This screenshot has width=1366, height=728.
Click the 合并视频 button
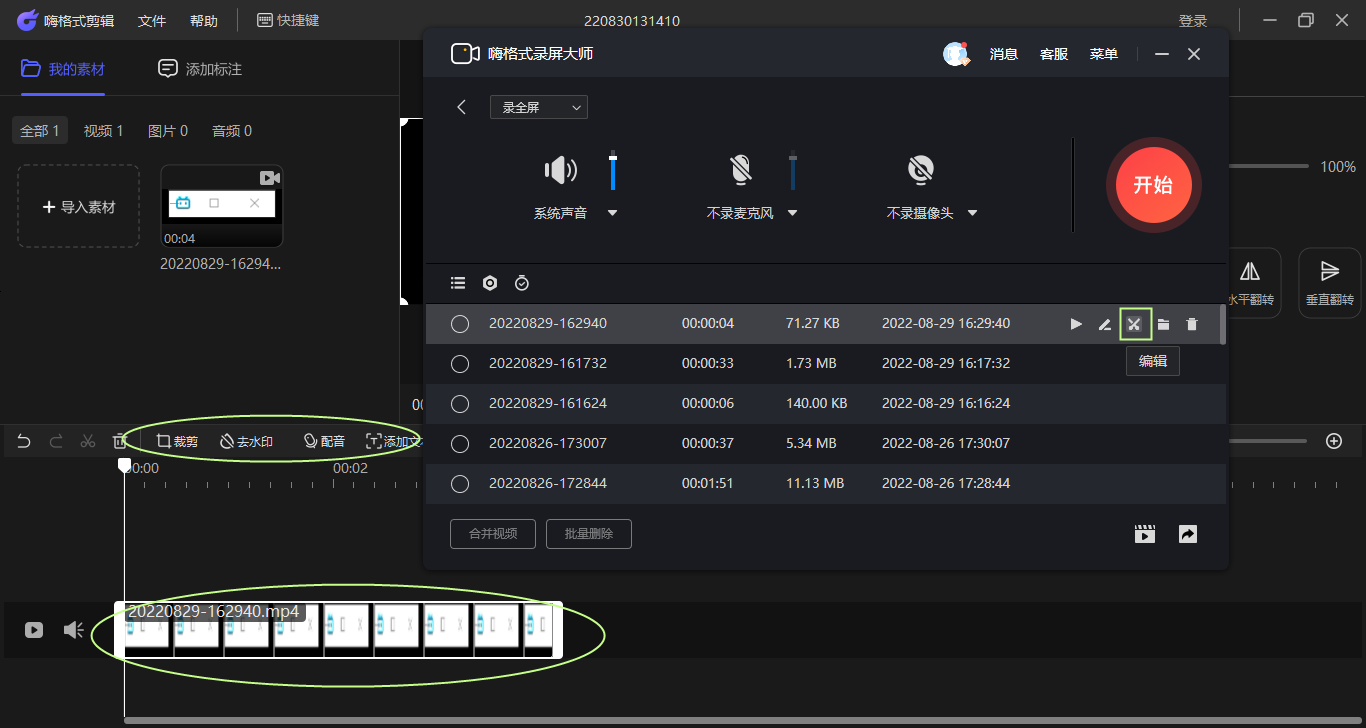pyautogui.click(x=493, y=534)
